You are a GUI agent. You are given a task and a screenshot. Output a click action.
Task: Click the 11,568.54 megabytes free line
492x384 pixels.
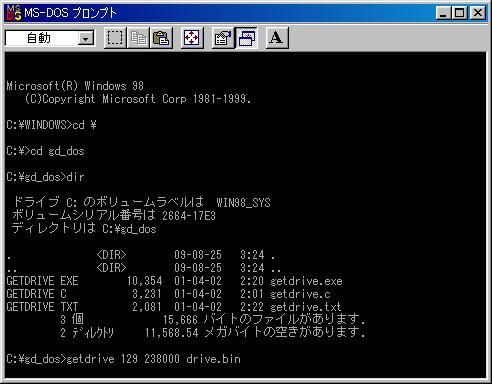[x=213, y=332]
